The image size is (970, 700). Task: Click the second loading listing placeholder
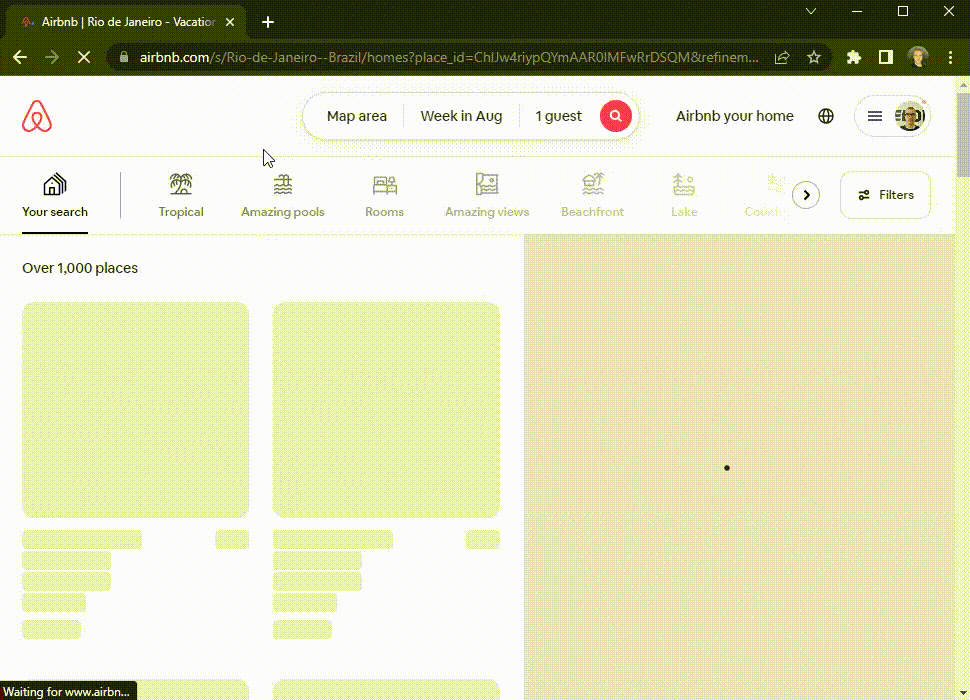386,409
